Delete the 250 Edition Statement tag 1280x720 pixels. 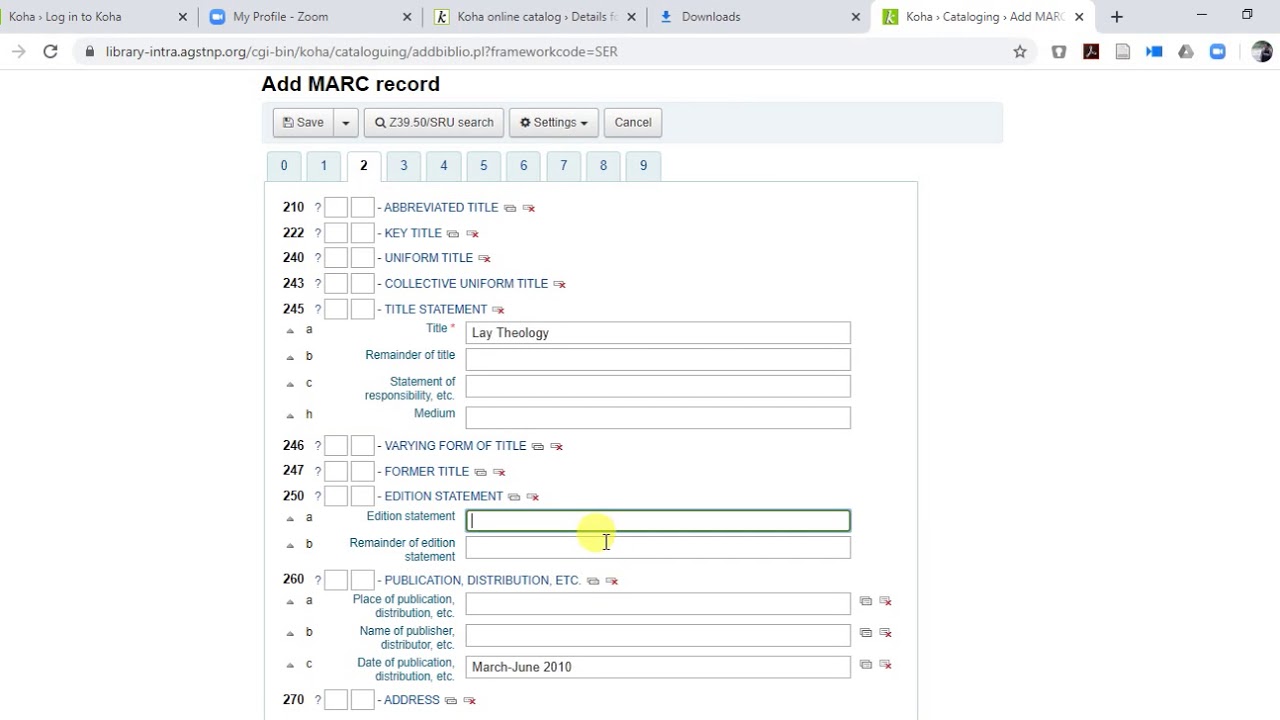[533, 496]
